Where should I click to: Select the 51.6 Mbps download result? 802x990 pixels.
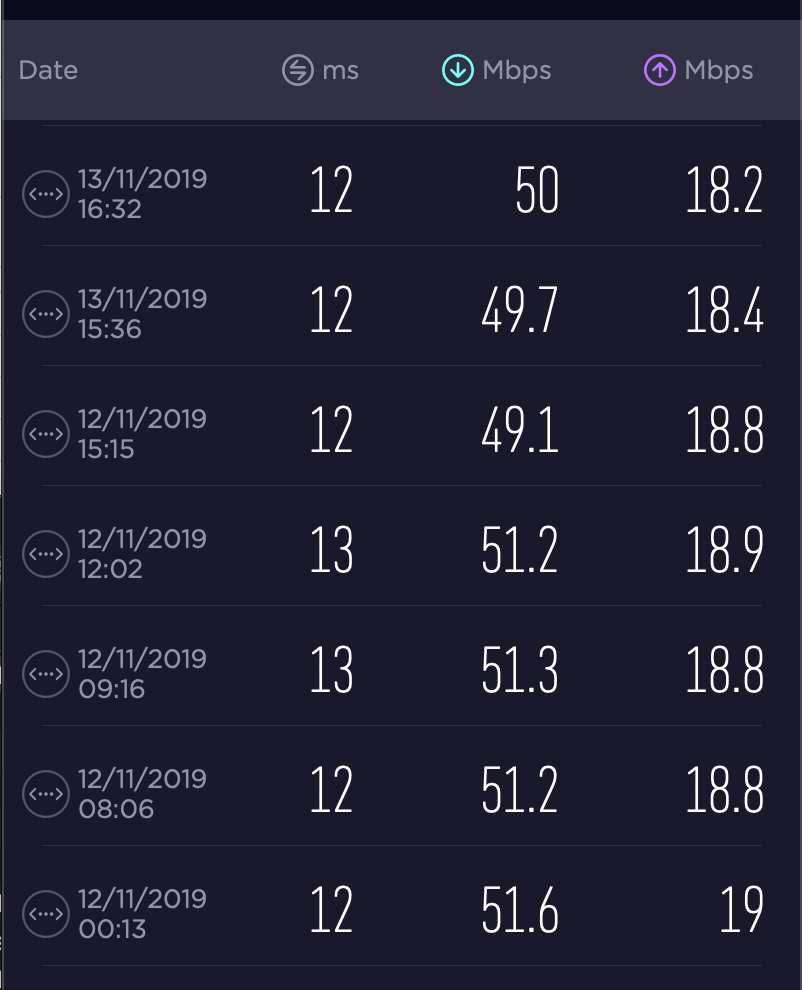pyautogui.click(x=519, y=912)
